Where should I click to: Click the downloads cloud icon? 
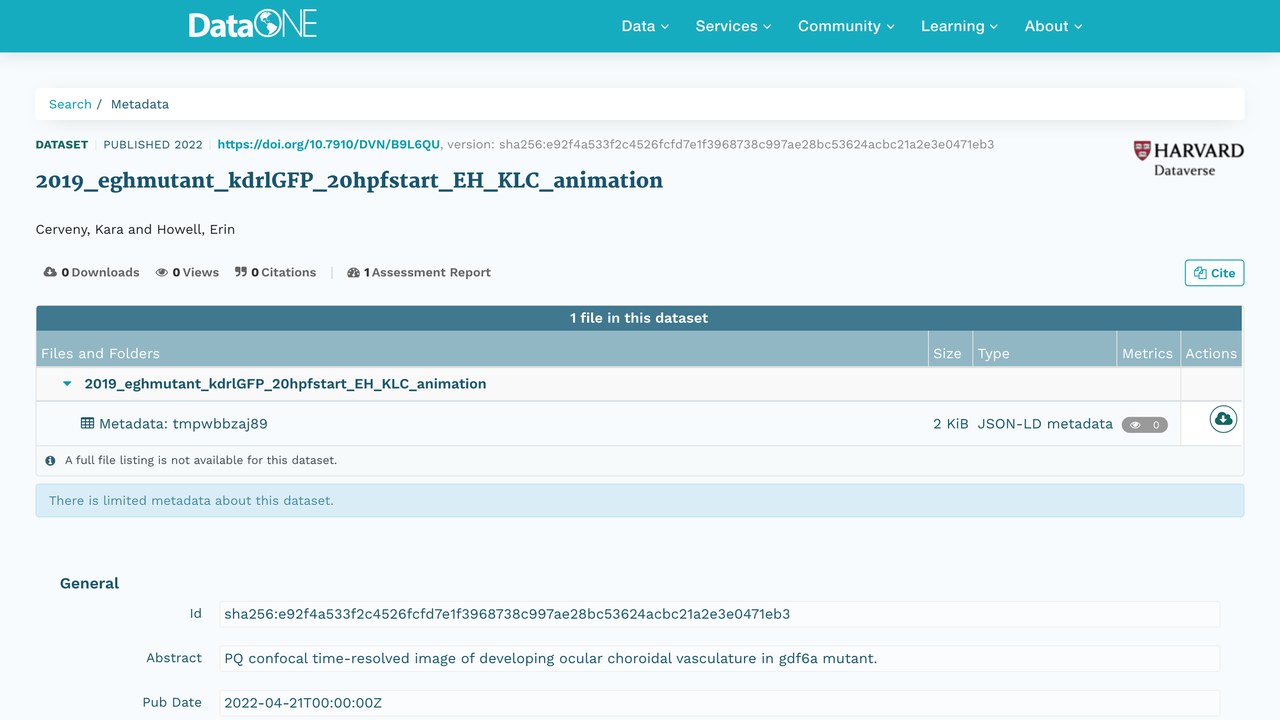50,272
